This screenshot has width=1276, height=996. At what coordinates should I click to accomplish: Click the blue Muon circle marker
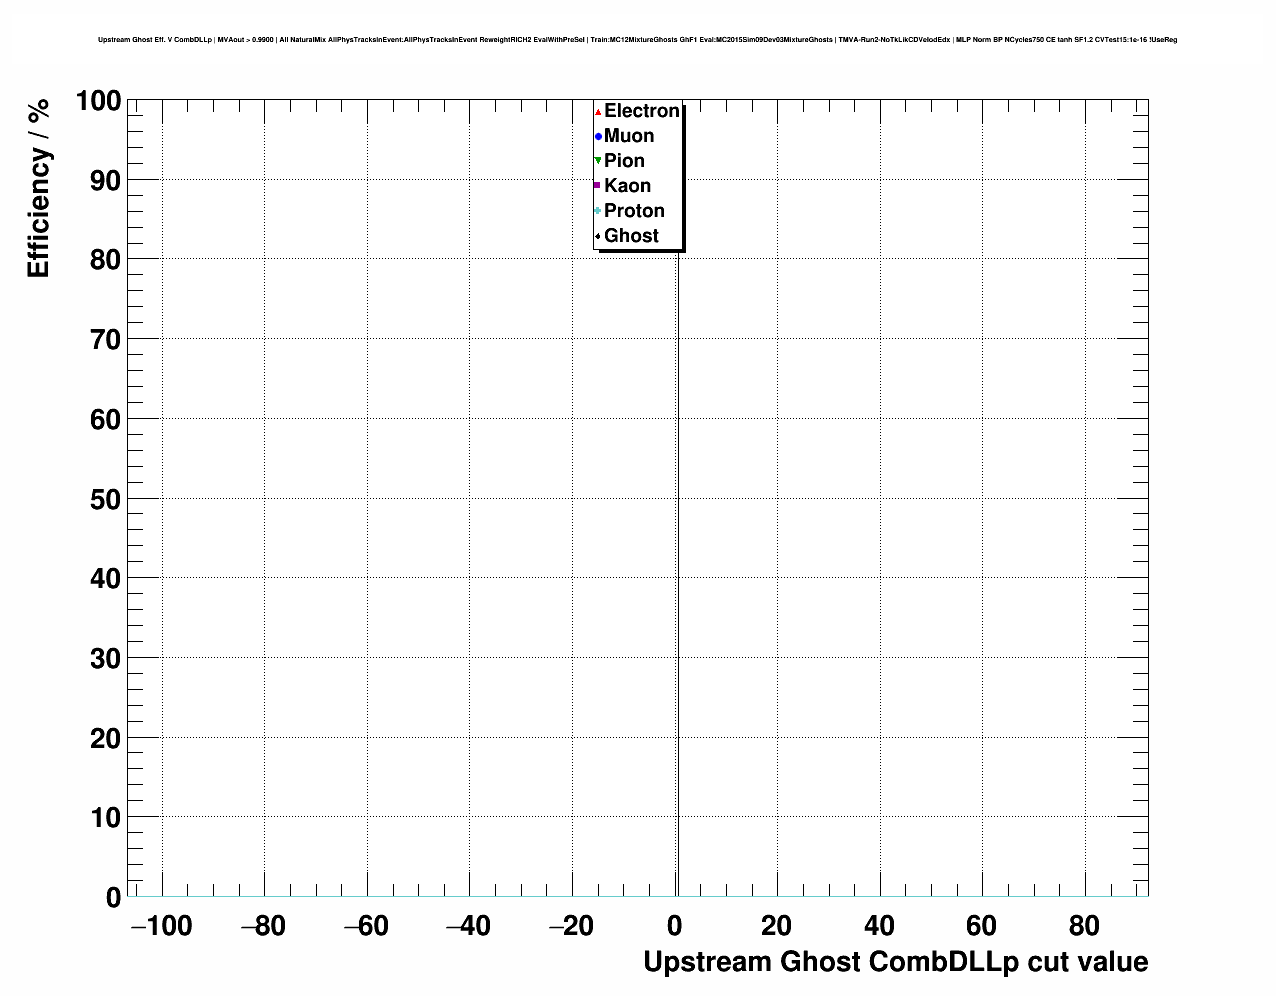click(598, 137)
